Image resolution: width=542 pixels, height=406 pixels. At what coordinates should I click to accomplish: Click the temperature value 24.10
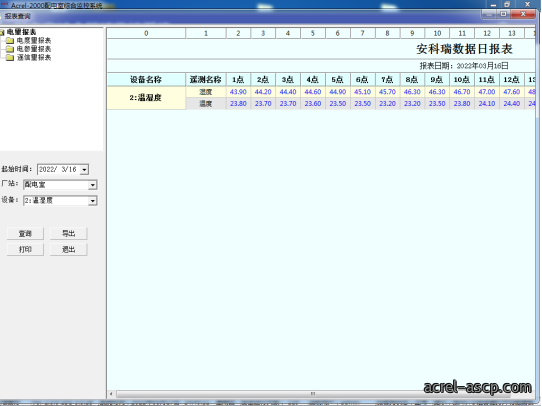487,104
